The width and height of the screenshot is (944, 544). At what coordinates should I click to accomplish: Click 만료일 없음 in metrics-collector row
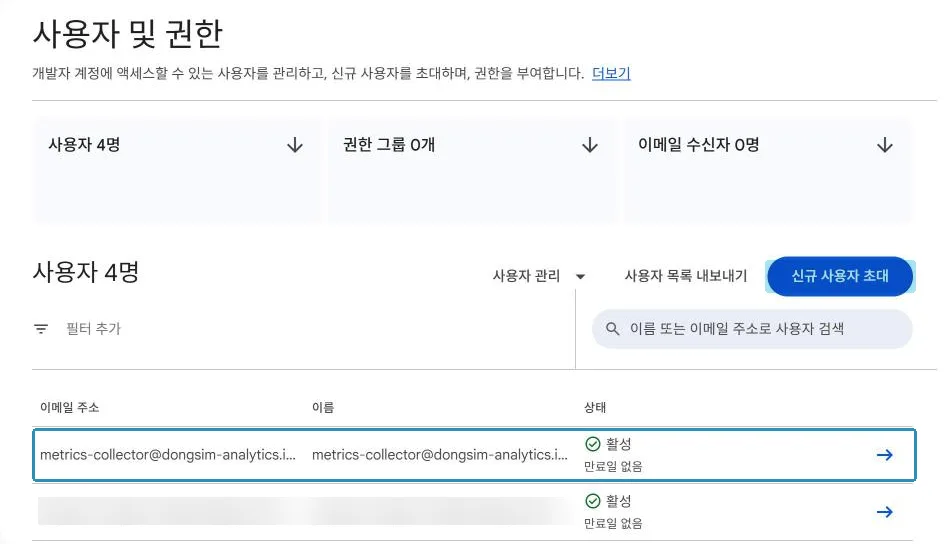613,466
